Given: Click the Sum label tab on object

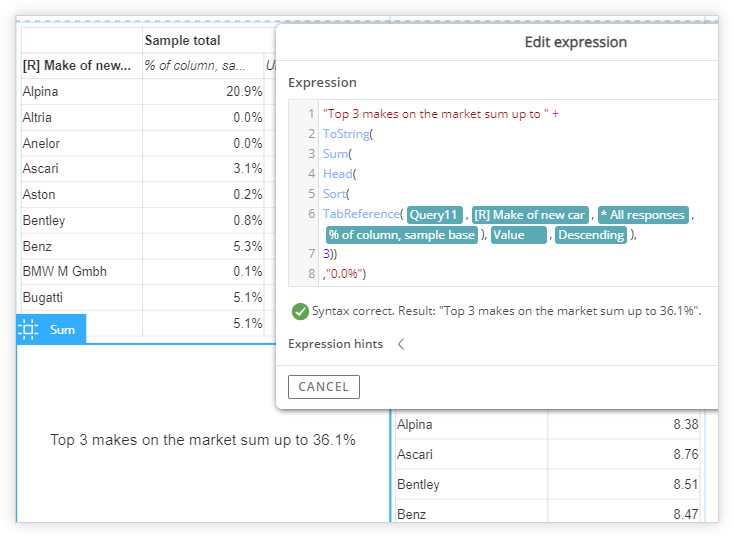Looking at the screenshot, I should point(62,329).
